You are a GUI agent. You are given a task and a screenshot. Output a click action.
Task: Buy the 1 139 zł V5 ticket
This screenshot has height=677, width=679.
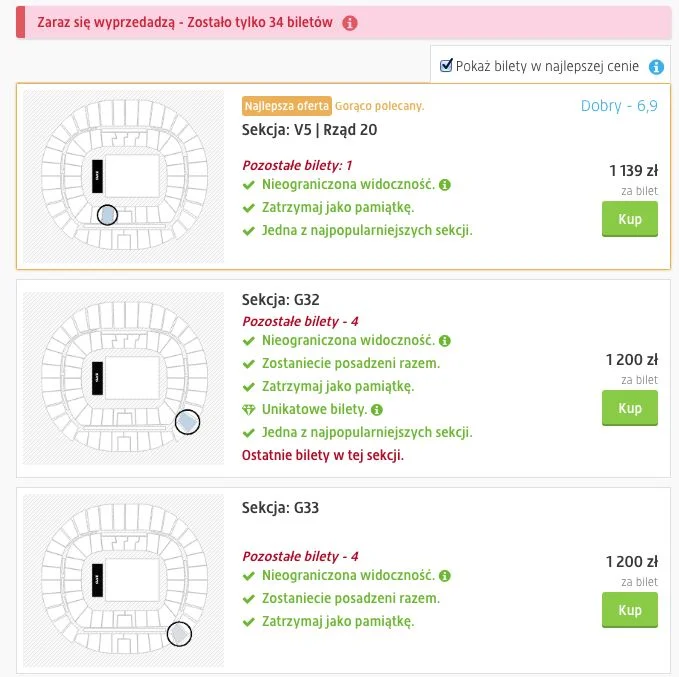pos(630,219)
